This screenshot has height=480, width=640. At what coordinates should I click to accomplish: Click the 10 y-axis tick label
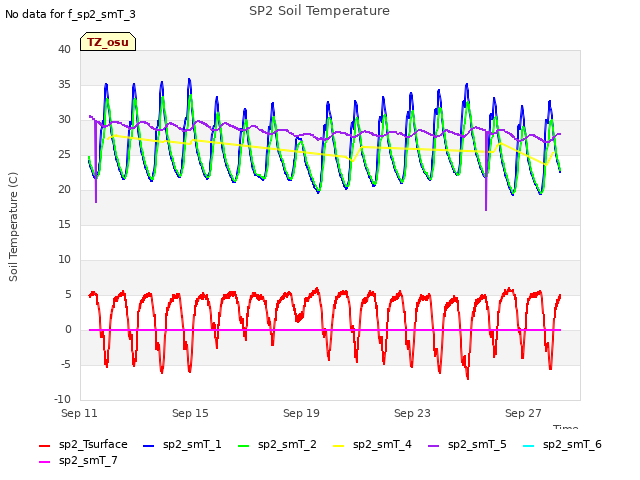coord(64,260)
